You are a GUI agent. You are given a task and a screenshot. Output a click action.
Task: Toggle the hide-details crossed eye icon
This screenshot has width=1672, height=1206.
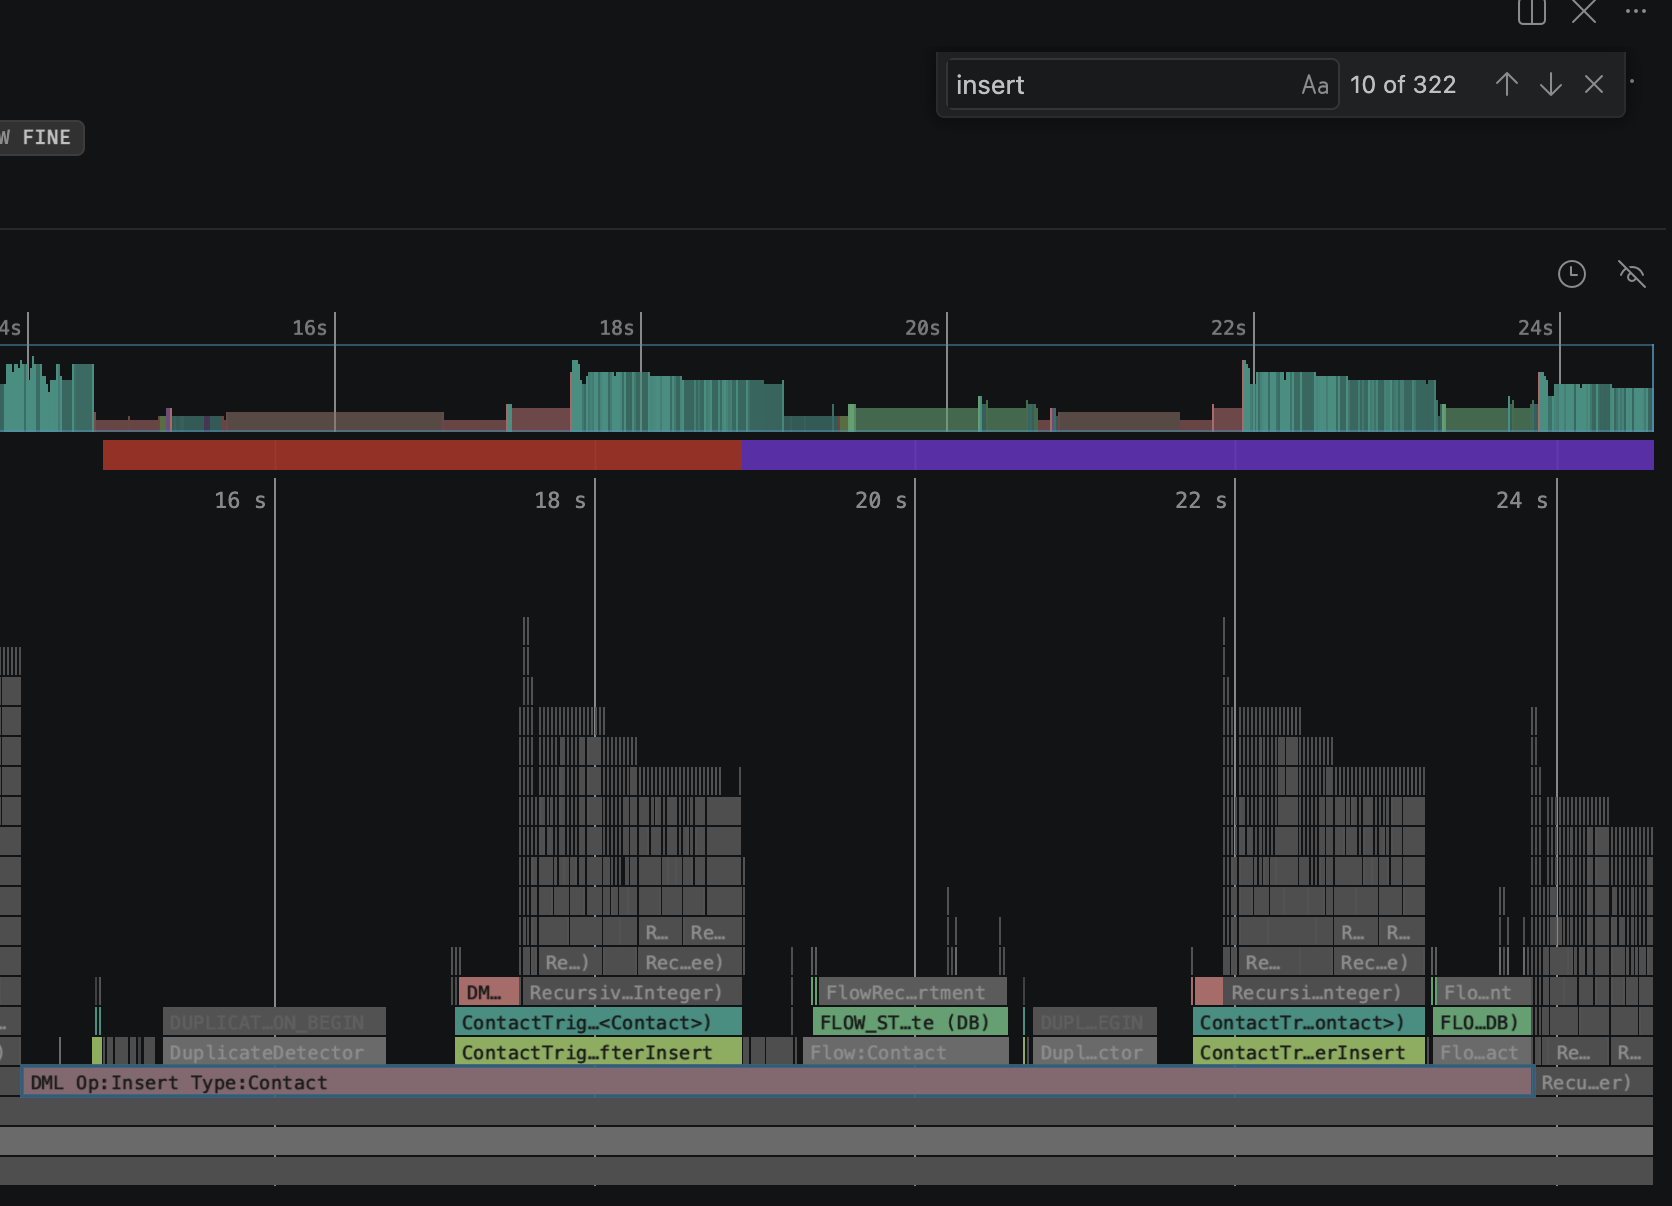(x=1632, y=274)
